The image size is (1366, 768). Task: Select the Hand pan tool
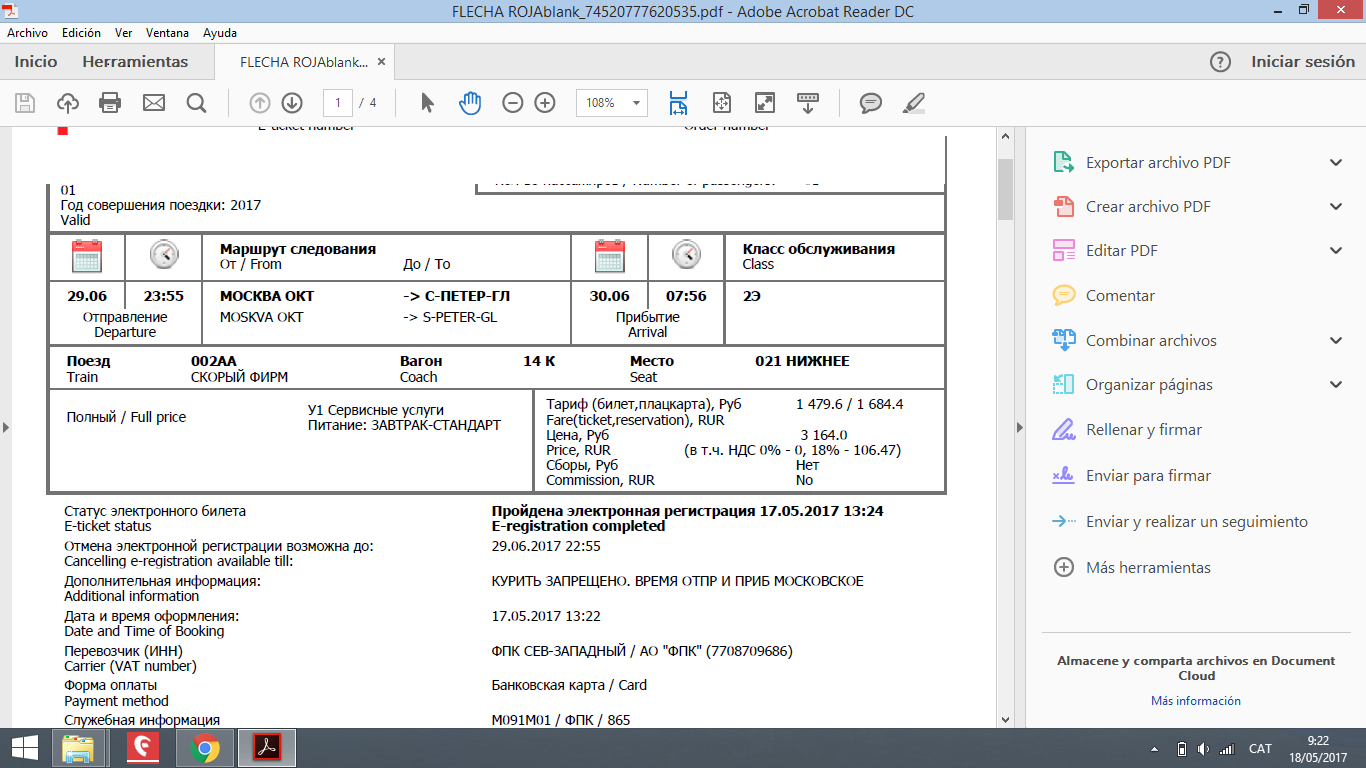(470, 103)
